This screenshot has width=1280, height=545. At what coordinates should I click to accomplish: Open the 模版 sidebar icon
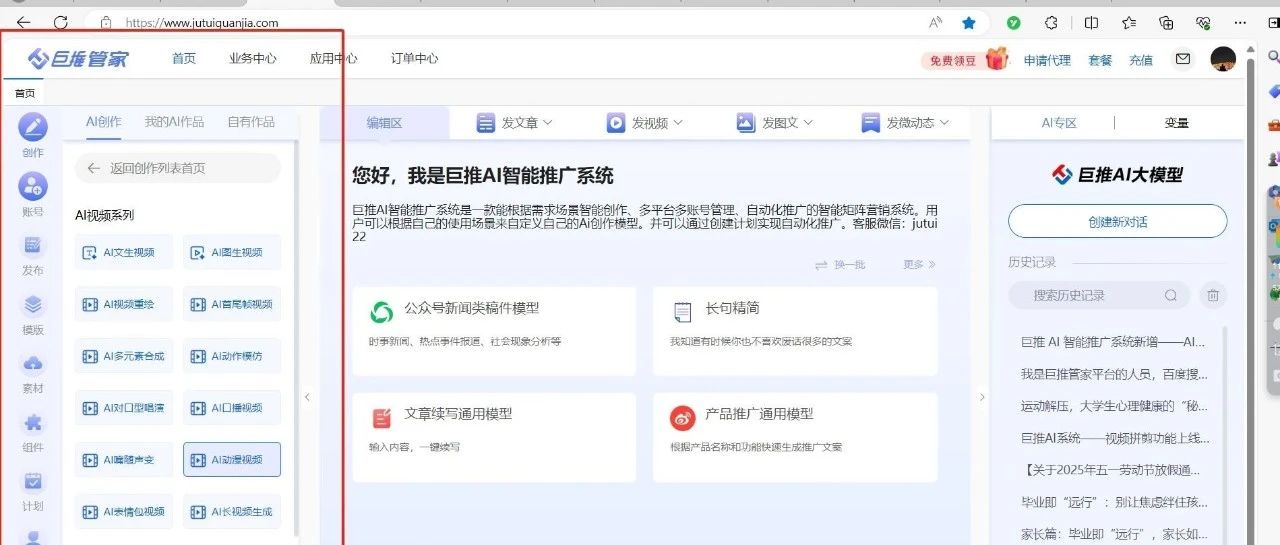point(33,304)
